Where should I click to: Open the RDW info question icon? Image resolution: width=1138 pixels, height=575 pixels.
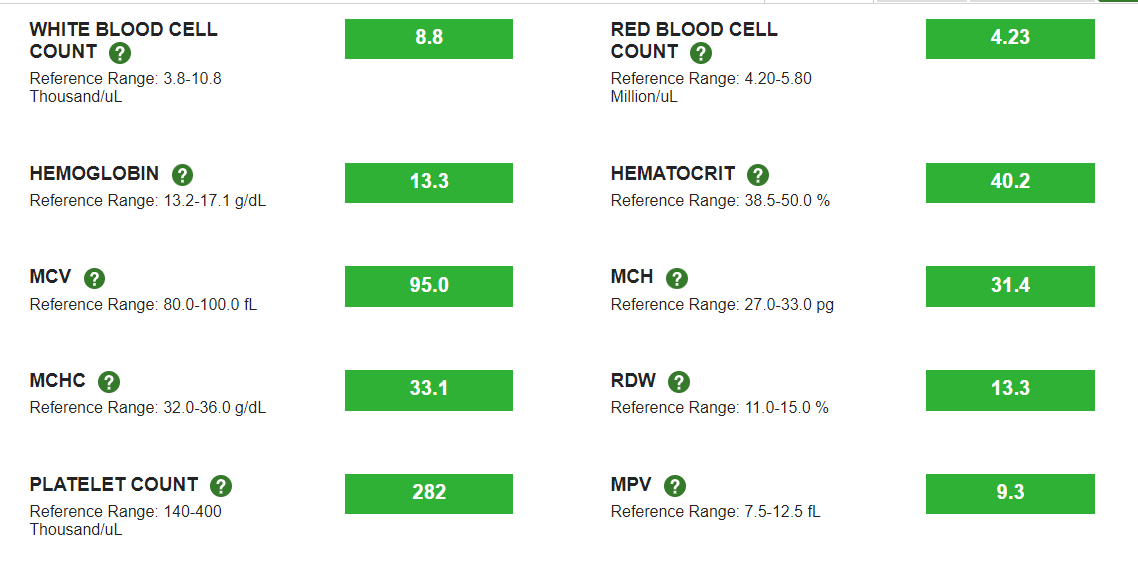679,382
